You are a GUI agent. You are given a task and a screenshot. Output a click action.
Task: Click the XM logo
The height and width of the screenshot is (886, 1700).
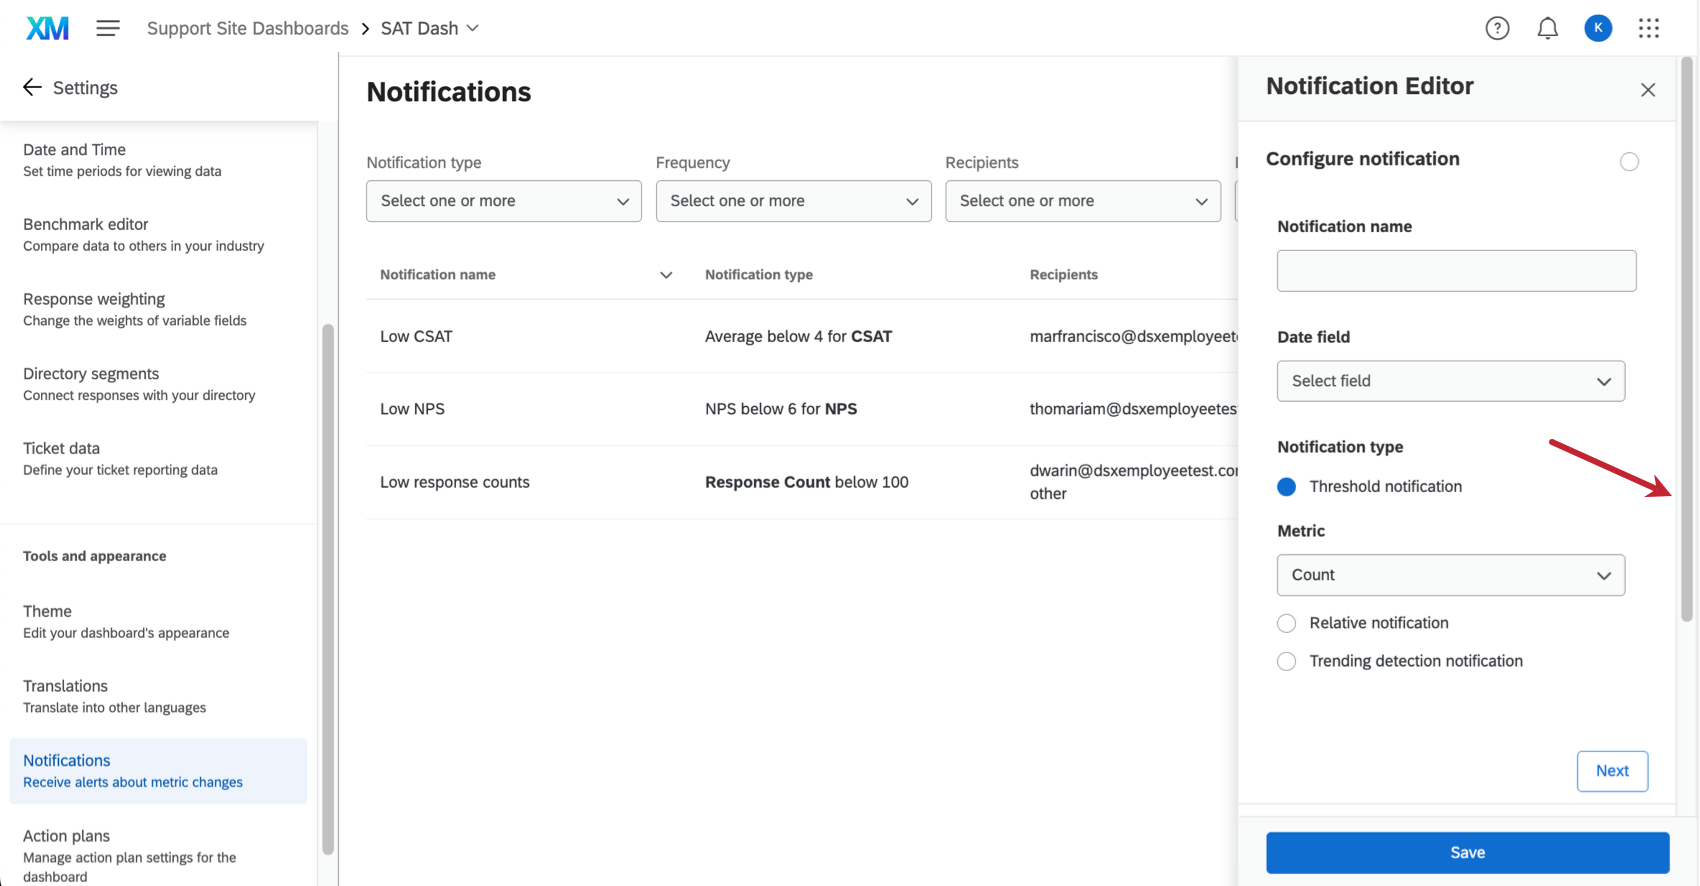click(47, 28)
